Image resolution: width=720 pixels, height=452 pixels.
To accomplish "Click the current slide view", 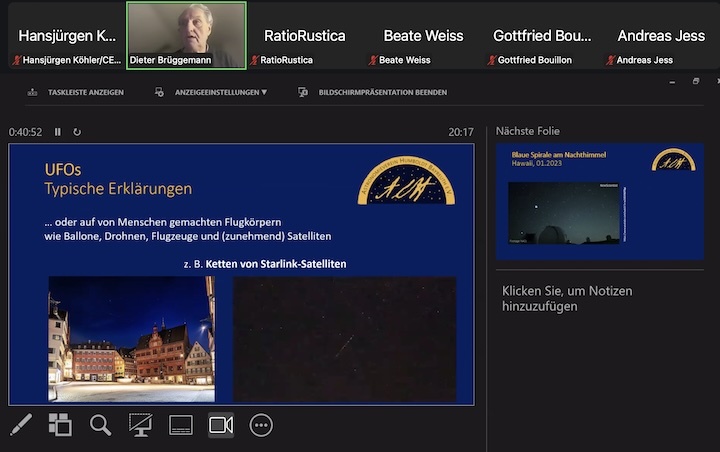I will [242, 274].
